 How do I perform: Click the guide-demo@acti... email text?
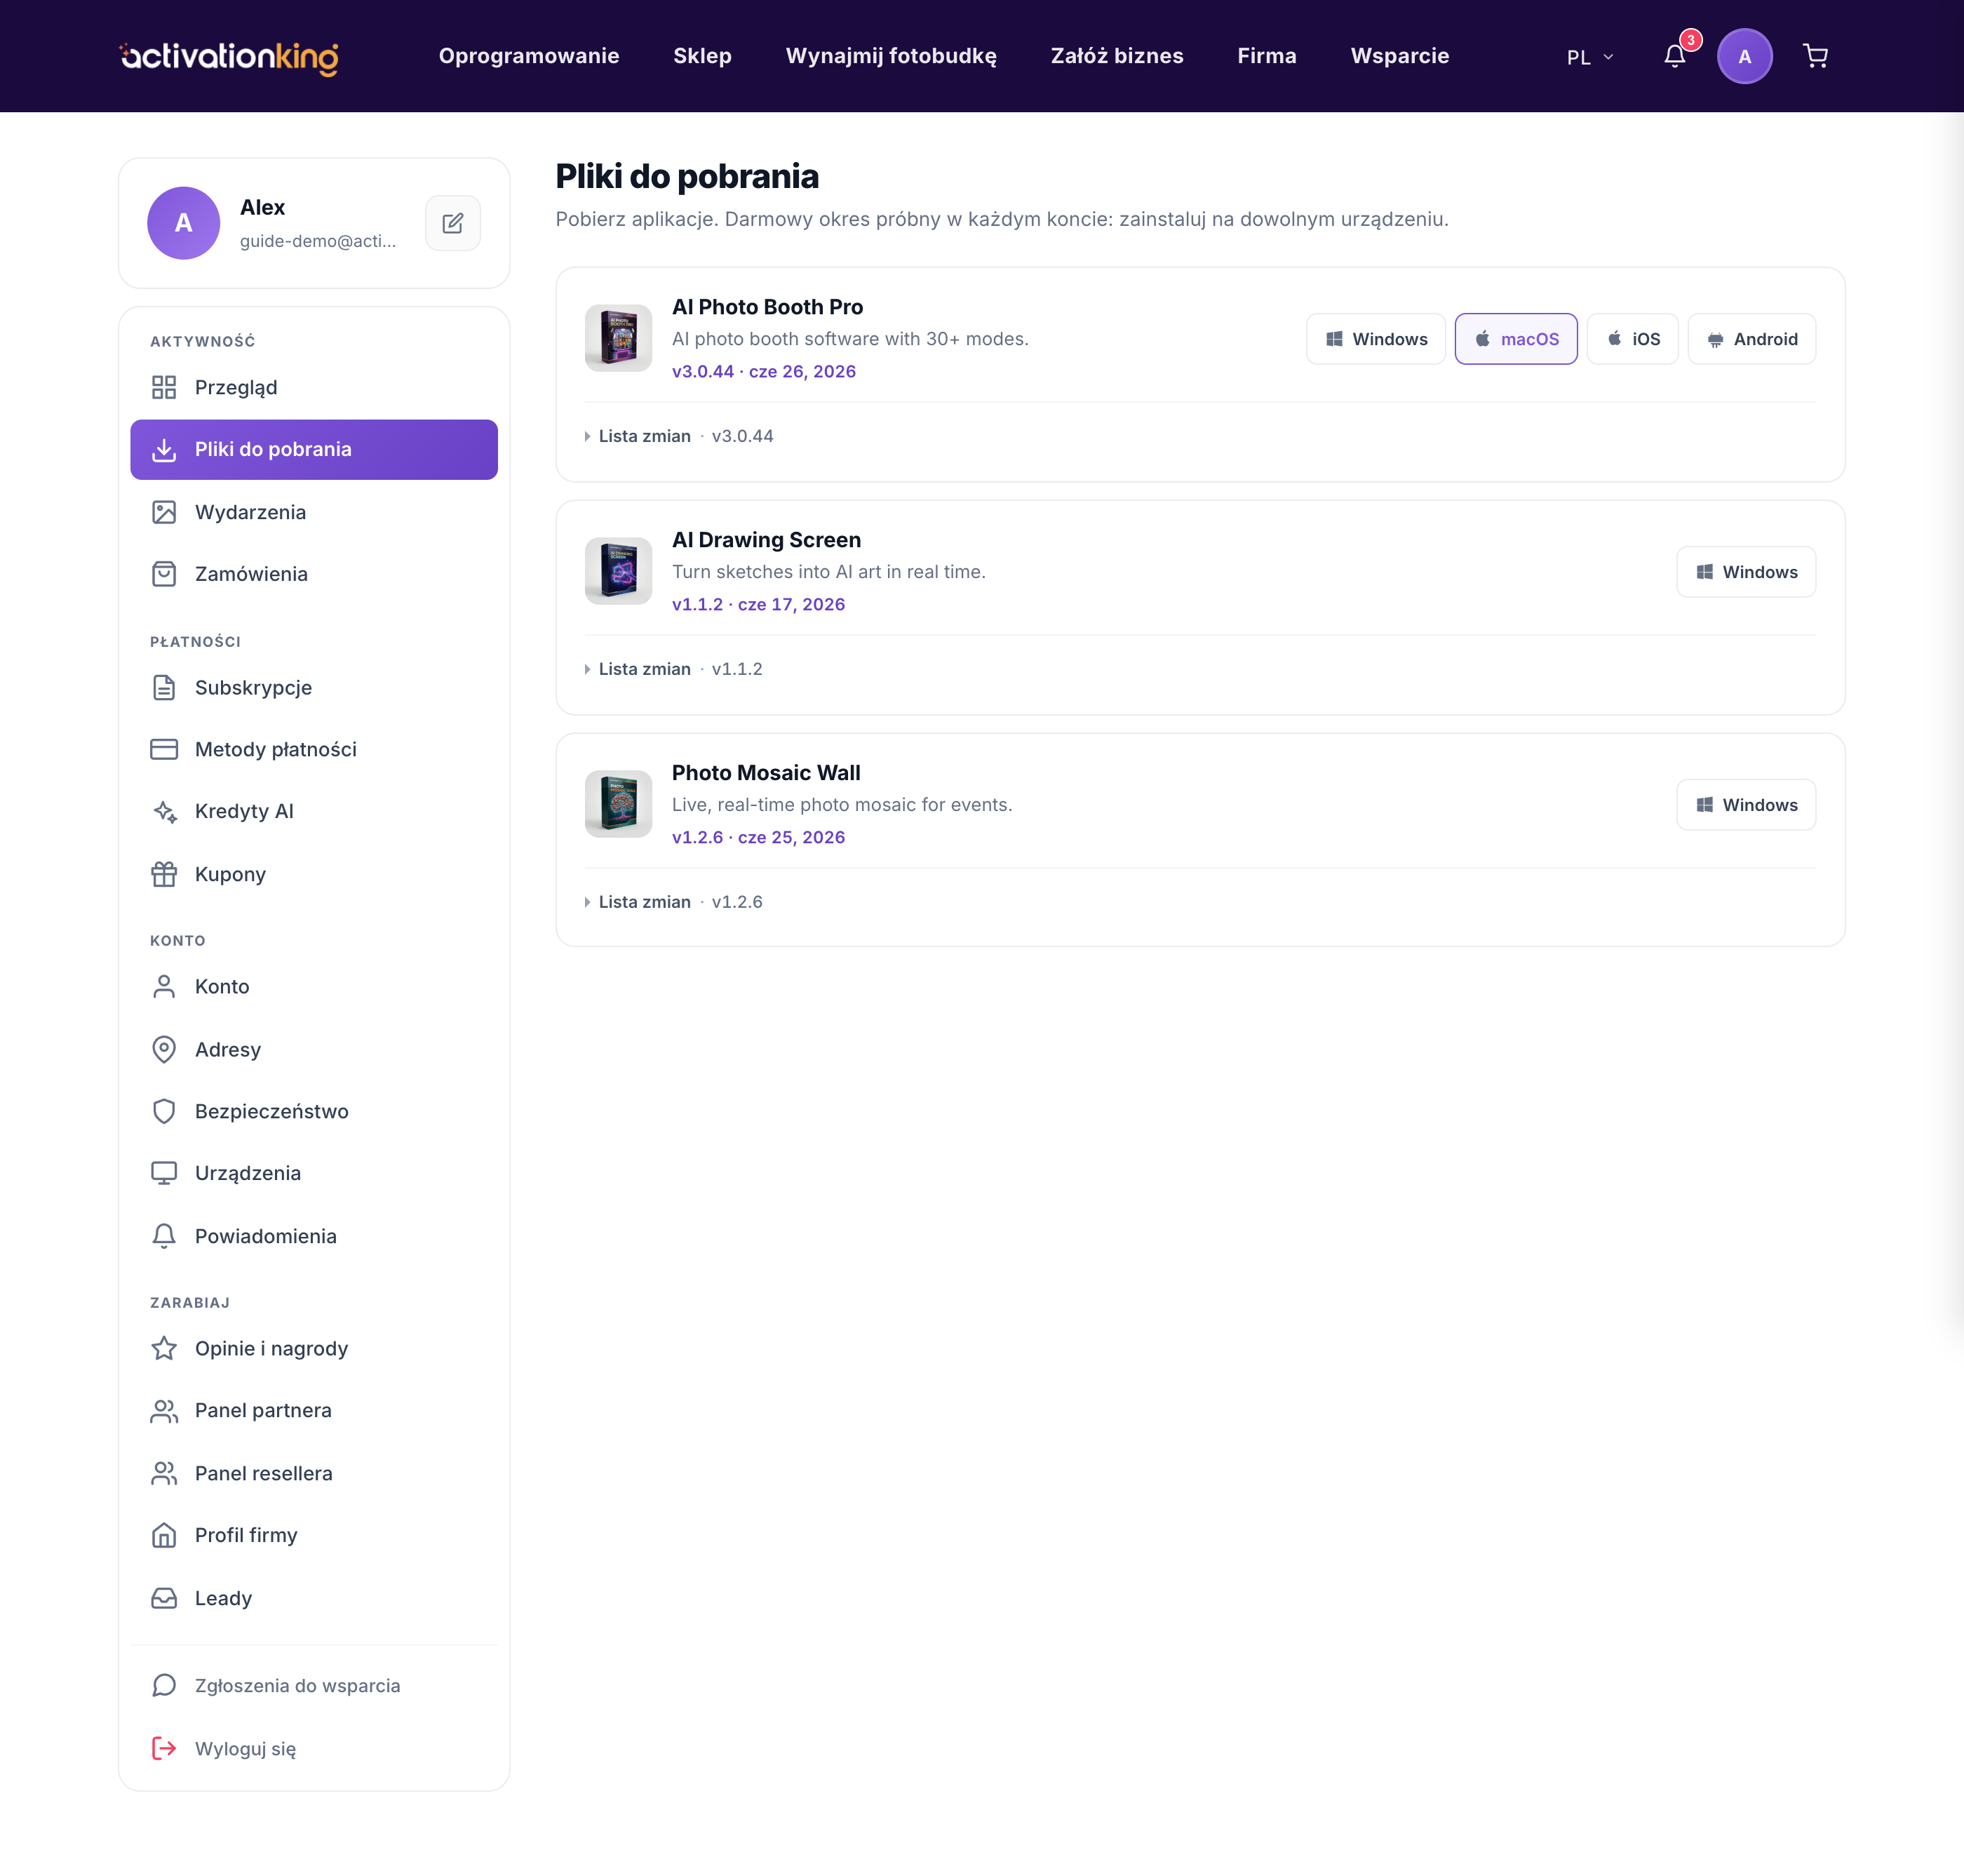tap(318, 241)
